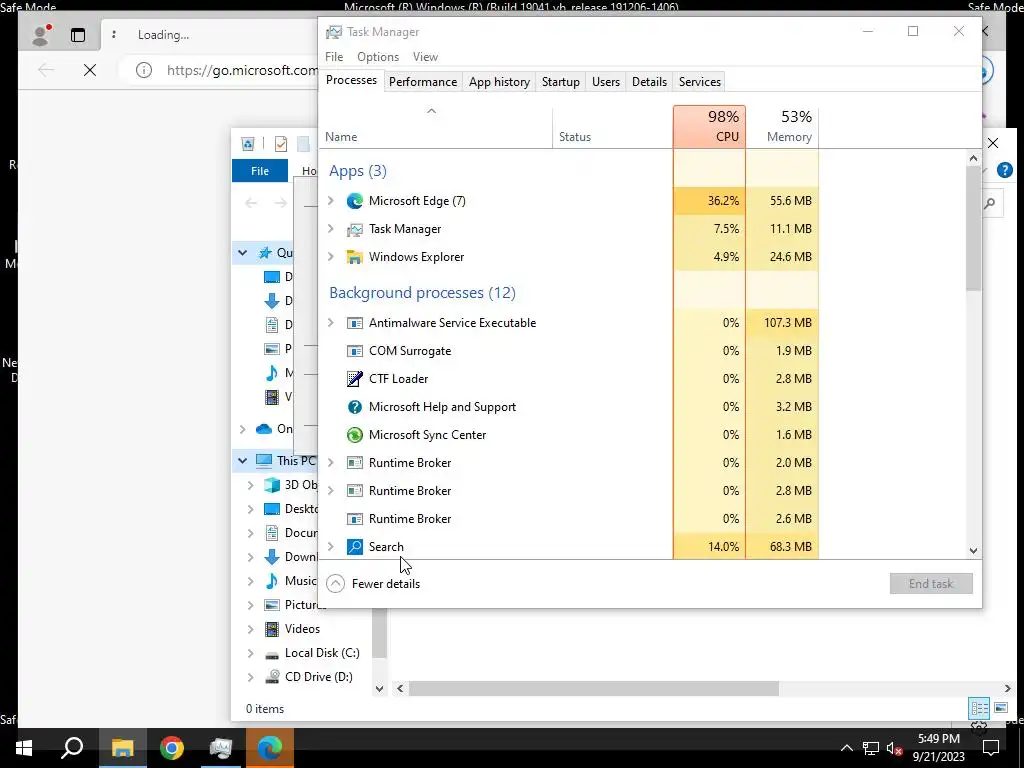Open the Start menu

pos(24,748)
